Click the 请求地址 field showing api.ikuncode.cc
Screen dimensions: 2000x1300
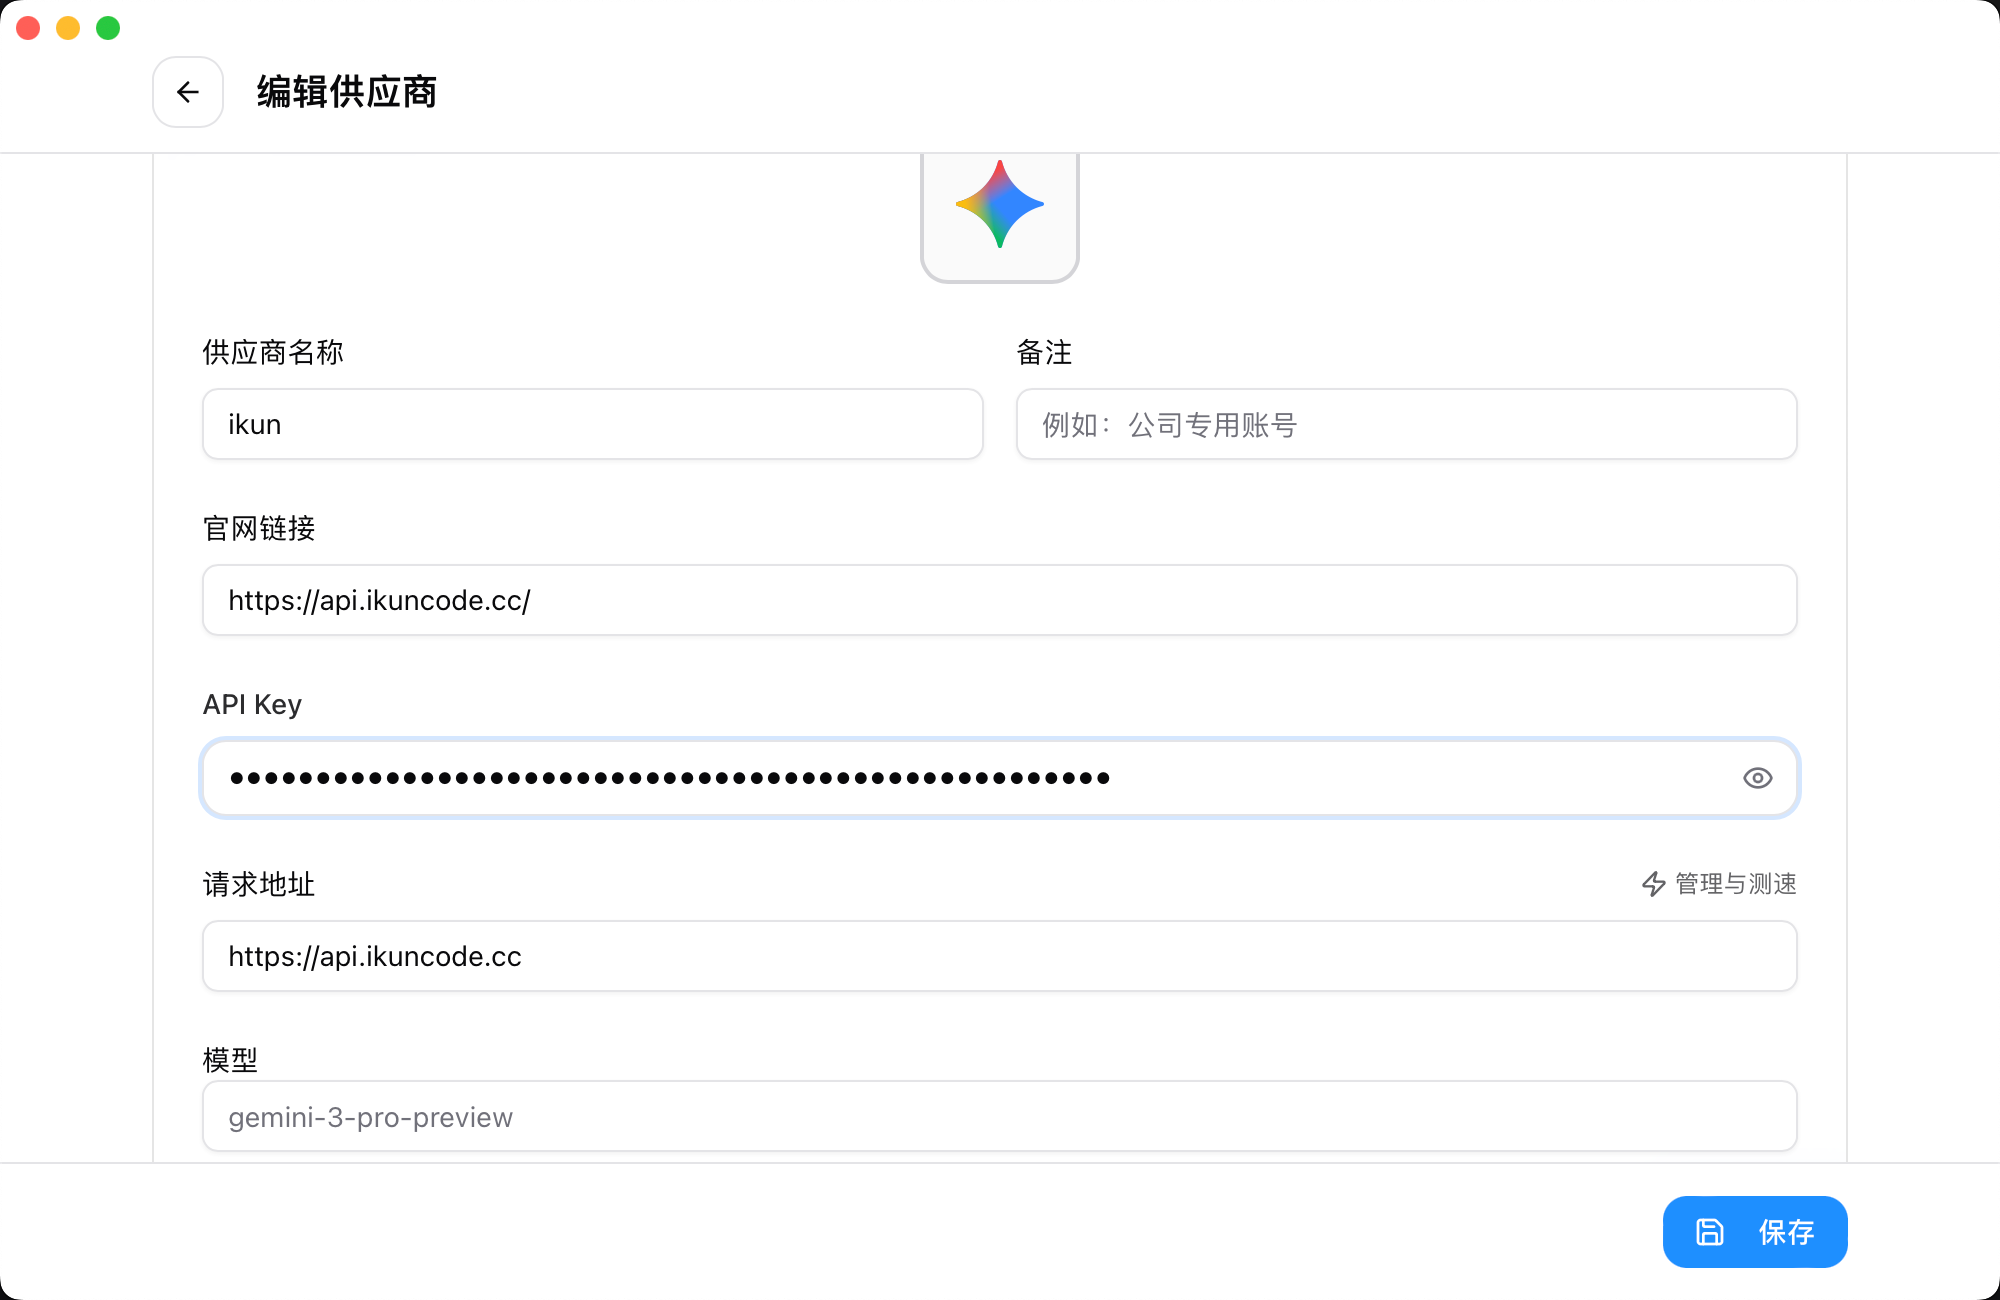coord(998,956)
